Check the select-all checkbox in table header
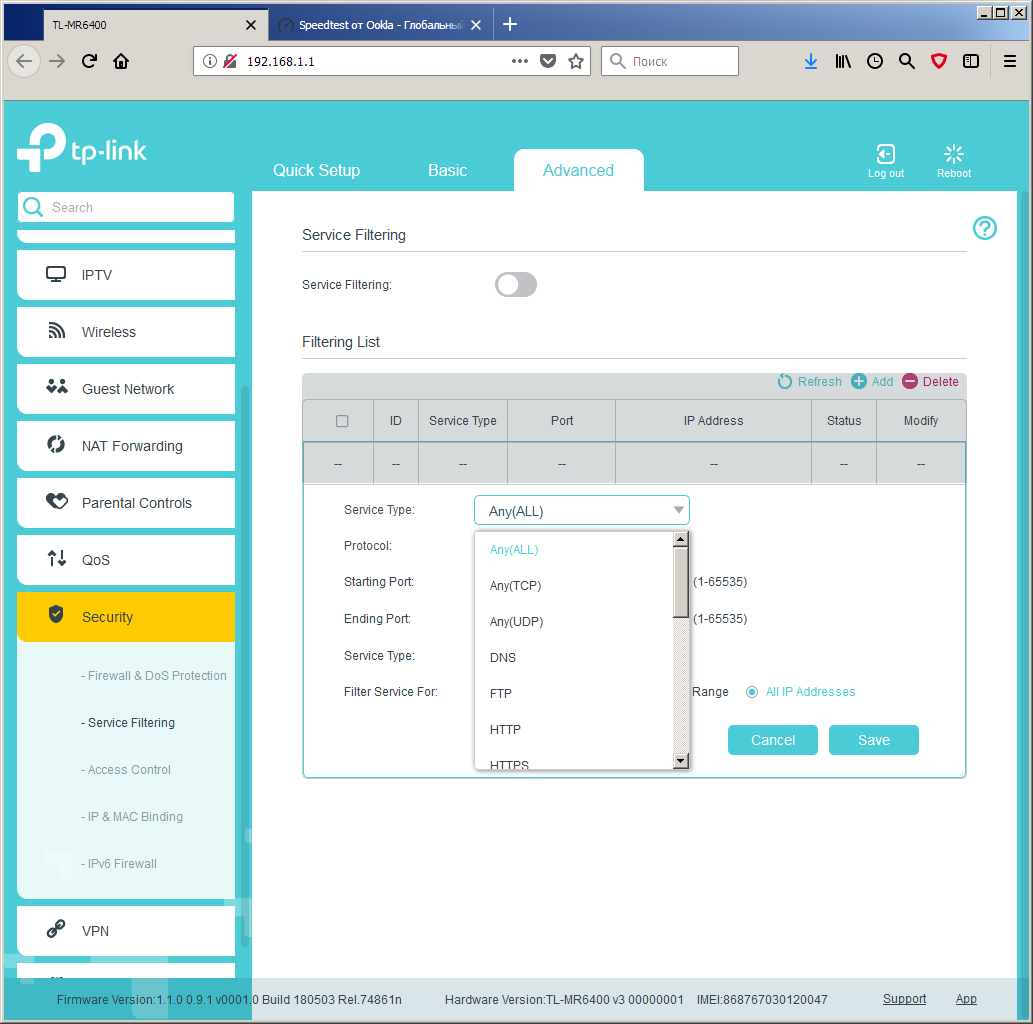 (x=342, y=421)
